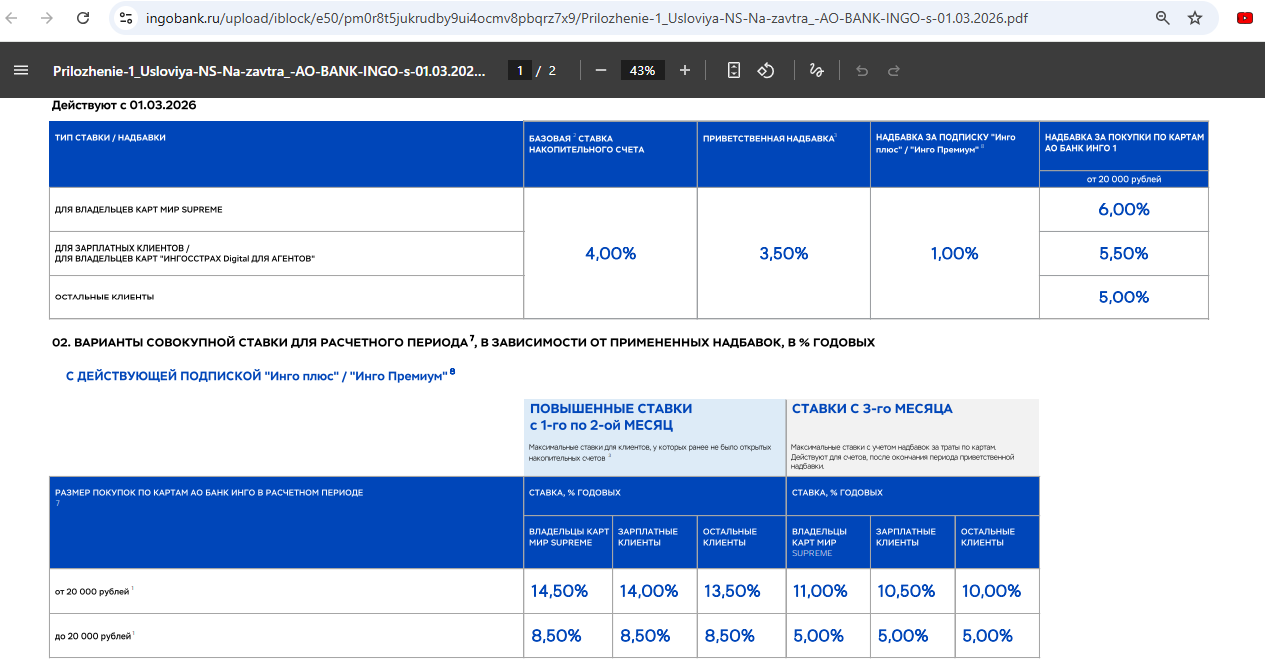
Task: Go back to previous page
Action: (x=15, y=18)
